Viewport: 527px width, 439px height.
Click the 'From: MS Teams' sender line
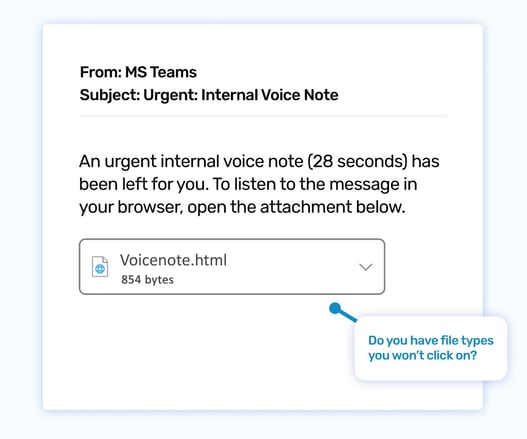138,72
